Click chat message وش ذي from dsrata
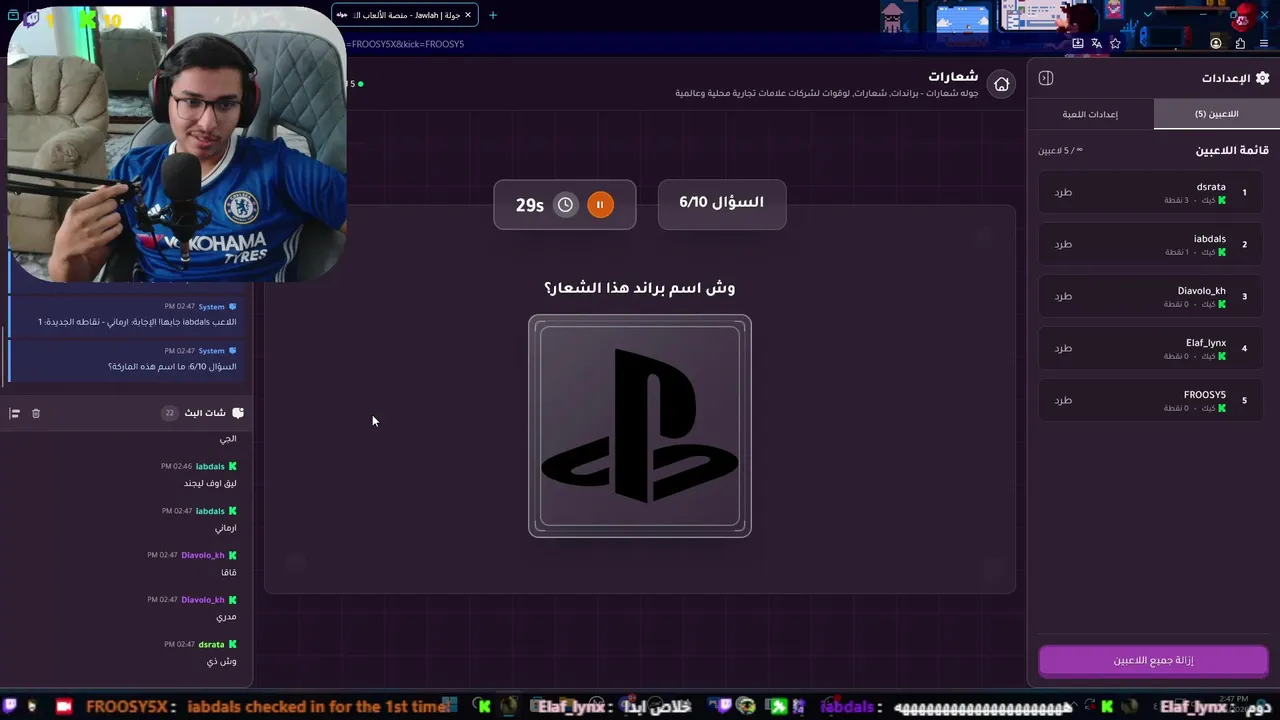This screenshot has width=1280, height=720. click(x=222, y=662)
